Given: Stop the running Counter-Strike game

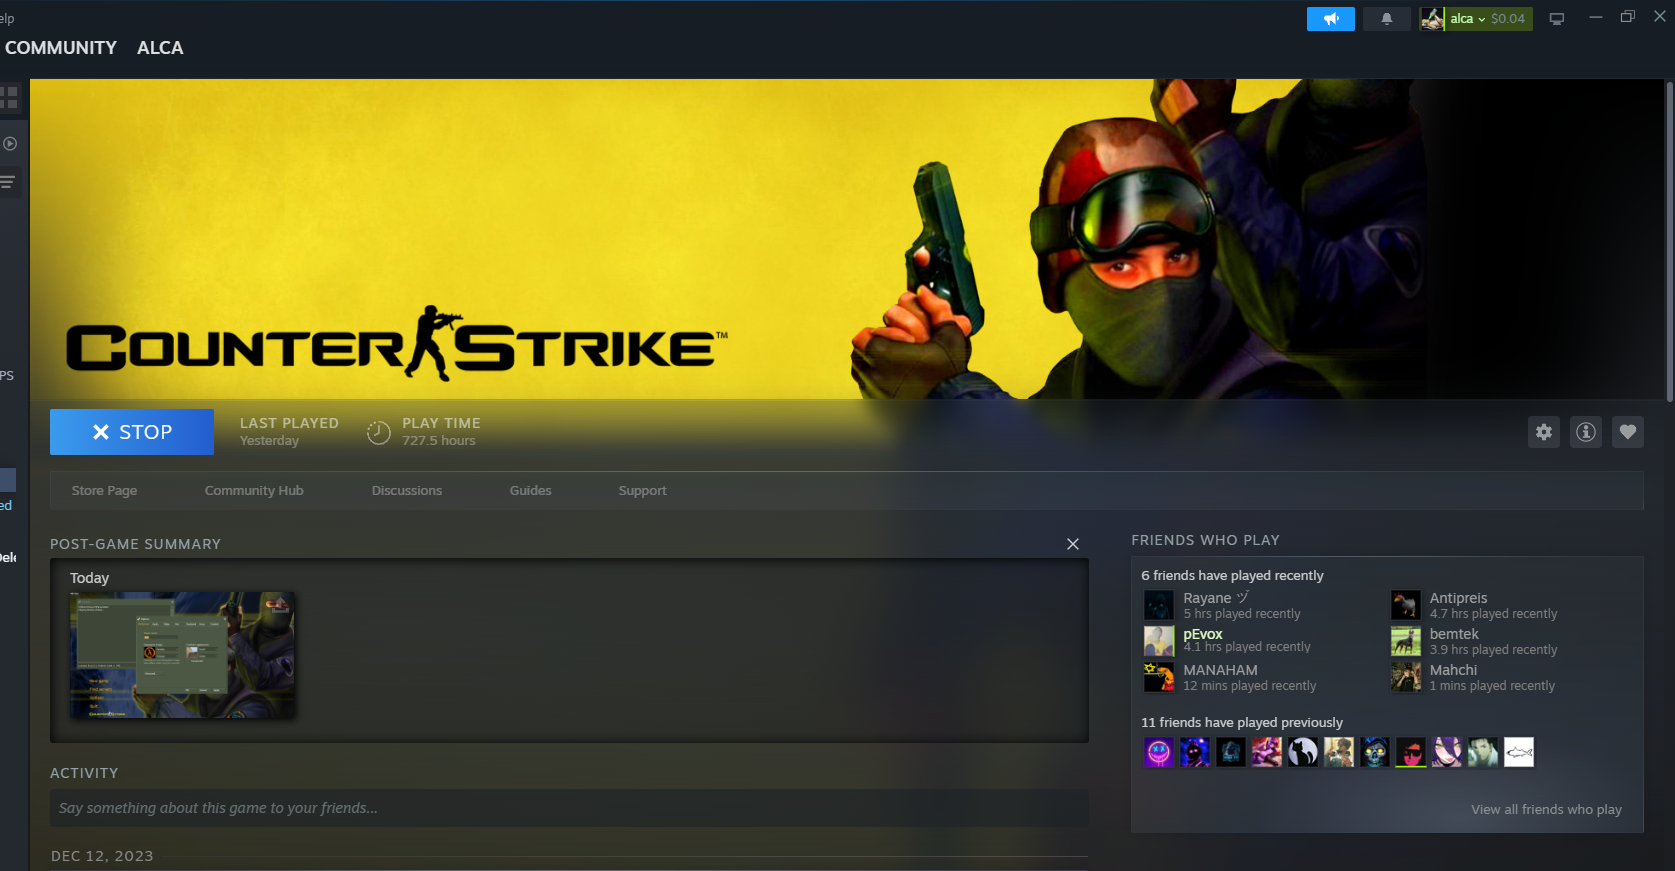Looking at the screenshot, I should point(132,432).
